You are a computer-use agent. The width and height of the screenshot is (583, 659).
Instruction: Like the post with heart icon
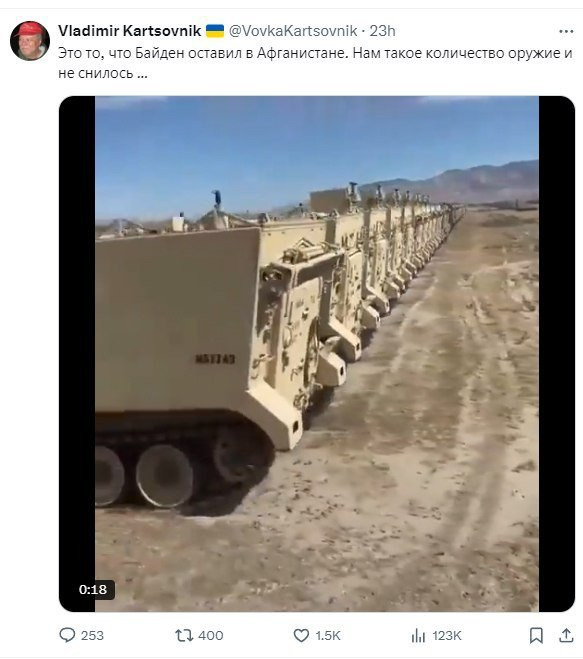[x=301, y=635]
